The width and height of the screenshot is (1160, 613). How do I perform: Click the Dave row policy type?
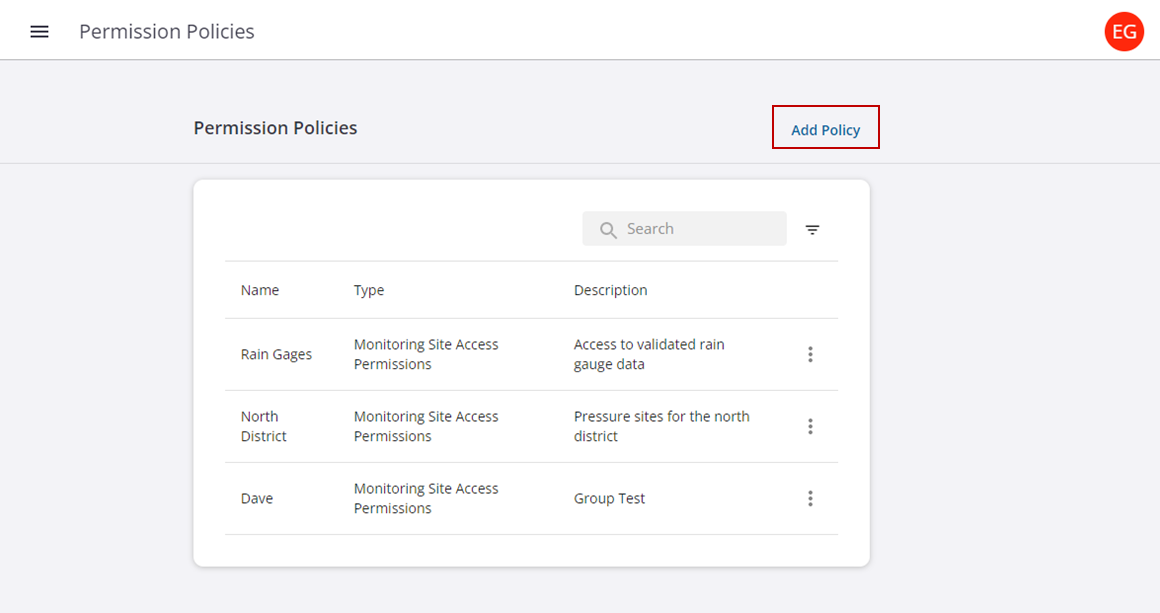[426, 498]
